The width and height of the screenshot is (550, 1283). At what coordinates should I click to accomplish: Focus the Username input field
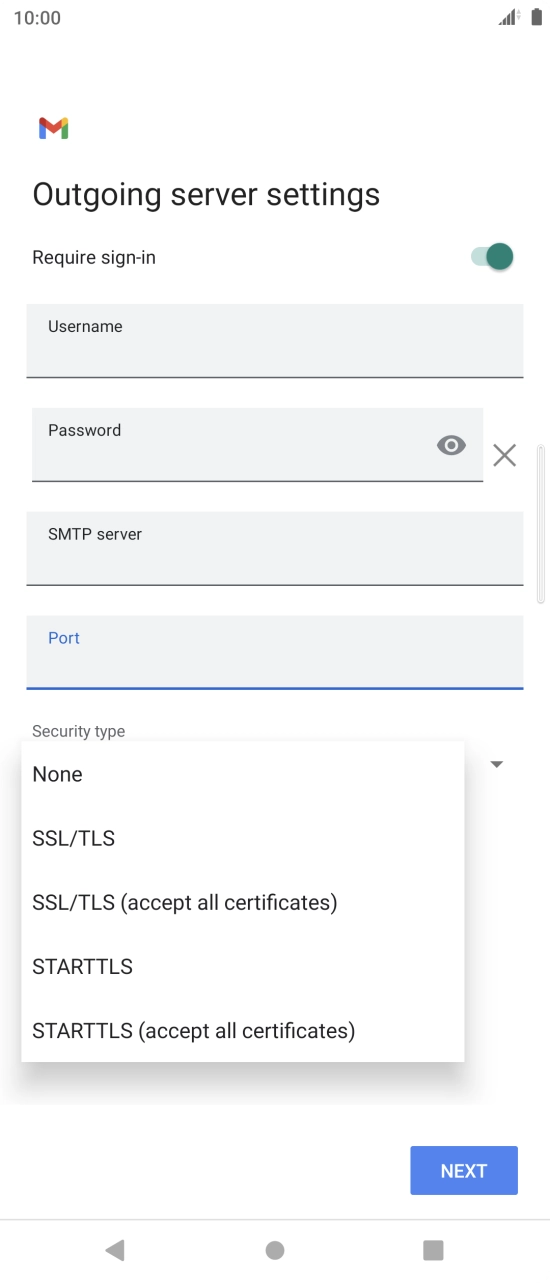[x=275, y=341]
